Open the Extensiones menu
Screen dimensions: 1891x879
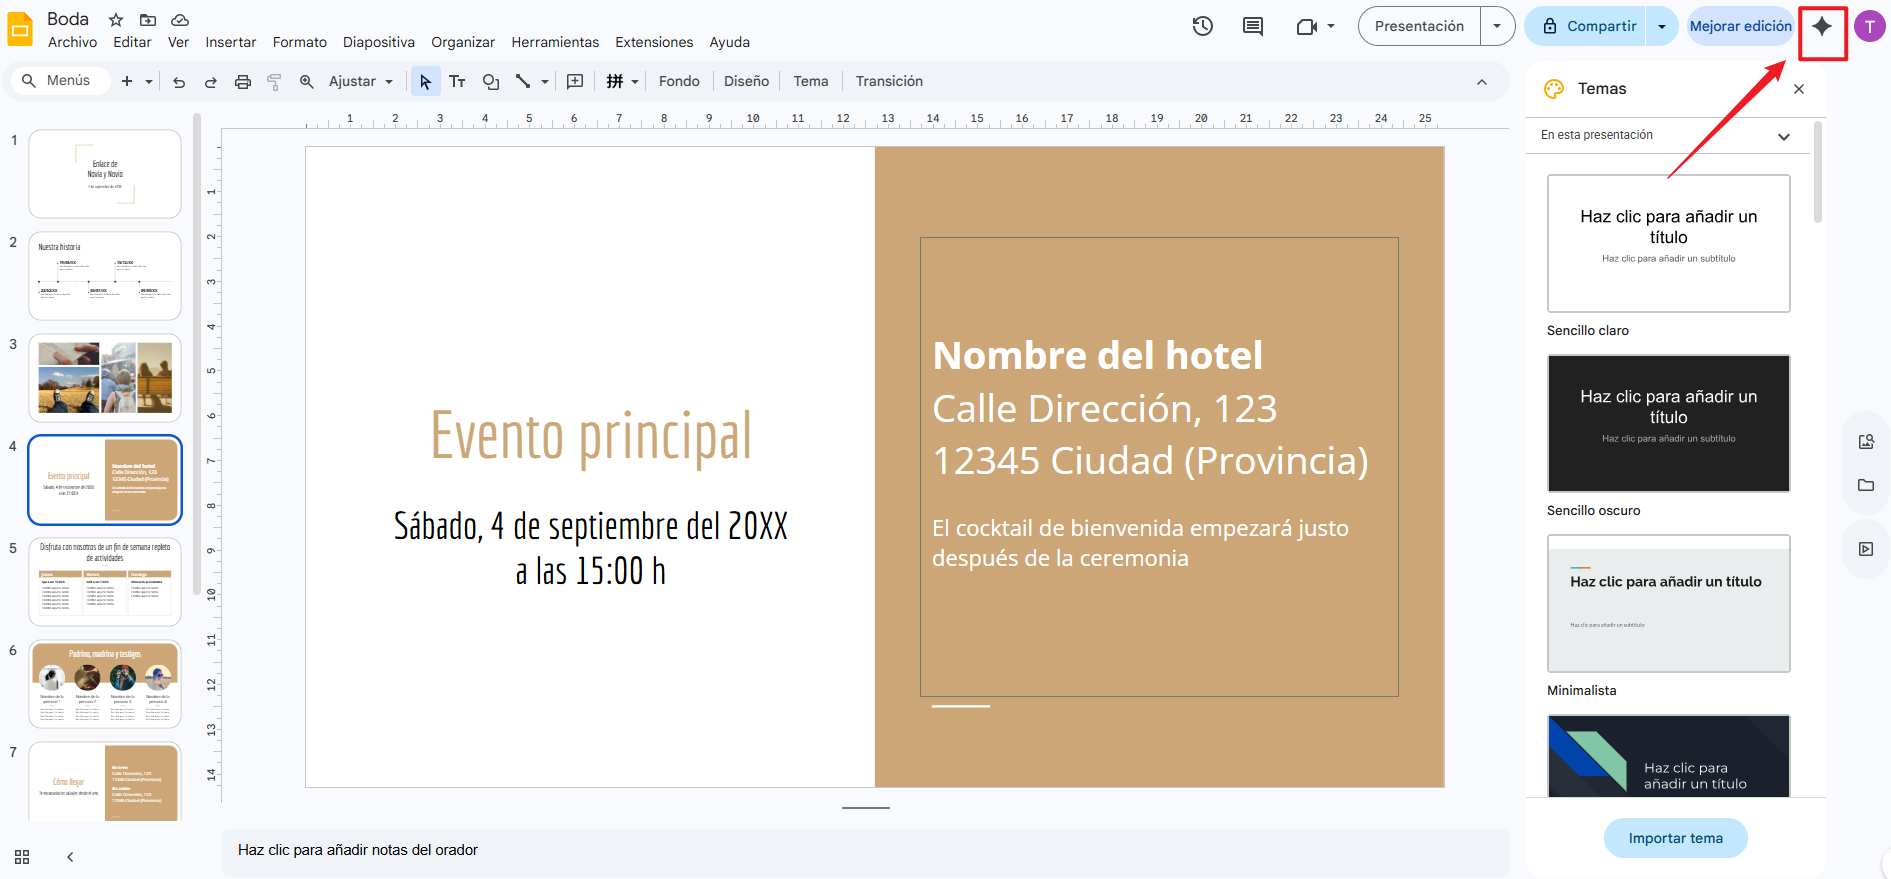[654, 42]
